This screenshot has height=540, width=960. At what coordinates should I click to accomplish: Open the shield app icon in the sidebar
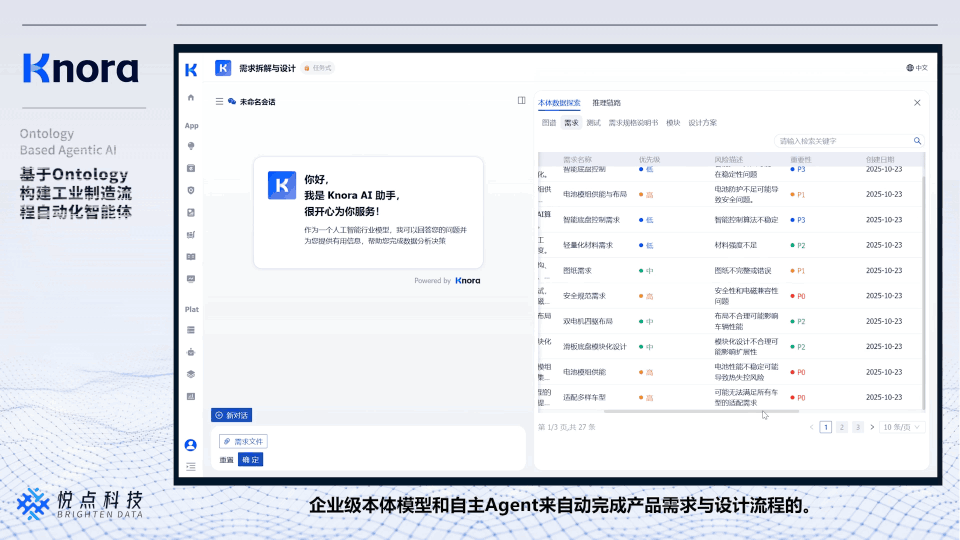point(191,190)
